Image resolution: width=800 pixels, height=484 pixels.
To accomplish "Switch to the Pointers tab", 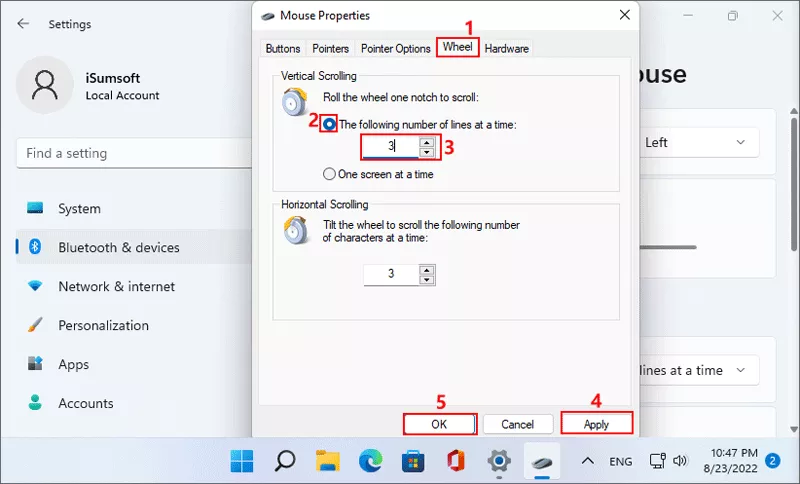I will [330, 48].
